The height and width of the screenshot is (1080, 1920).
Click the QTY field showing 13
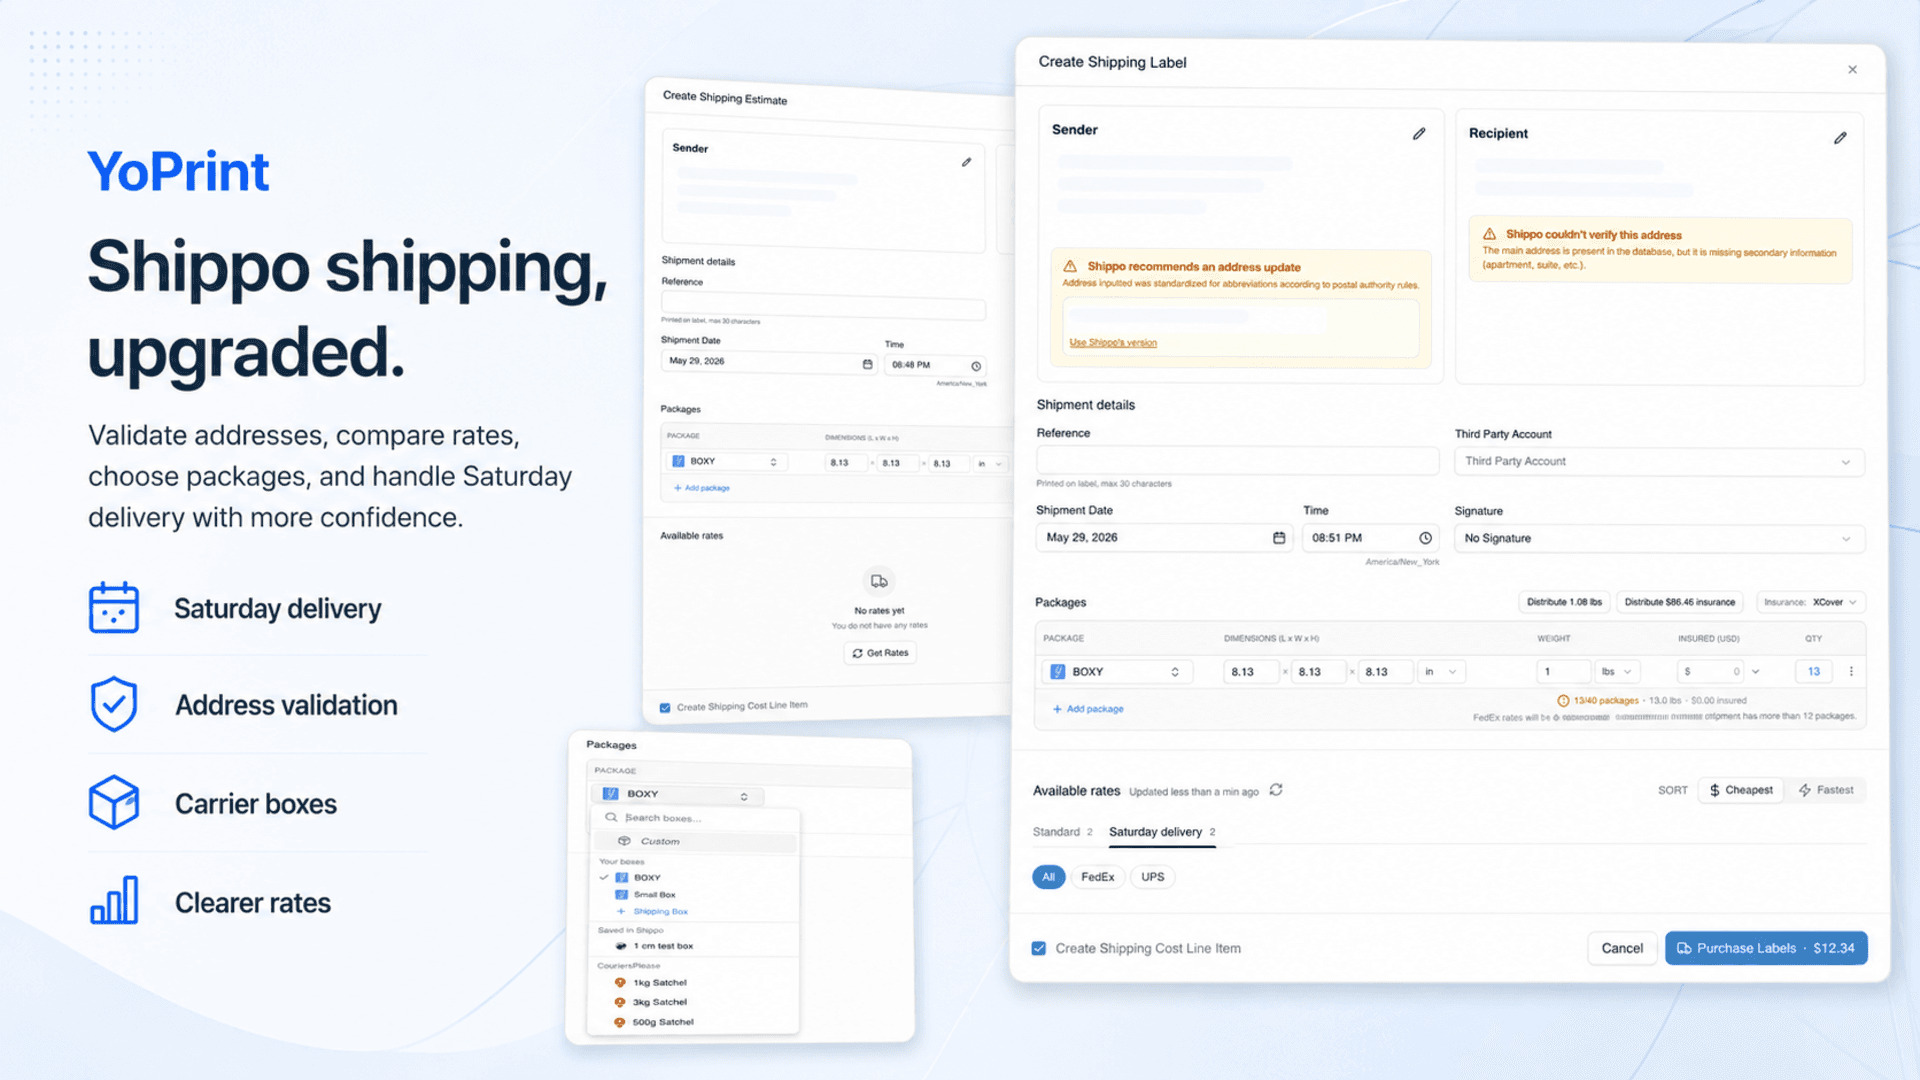[x=1813, y=672]
